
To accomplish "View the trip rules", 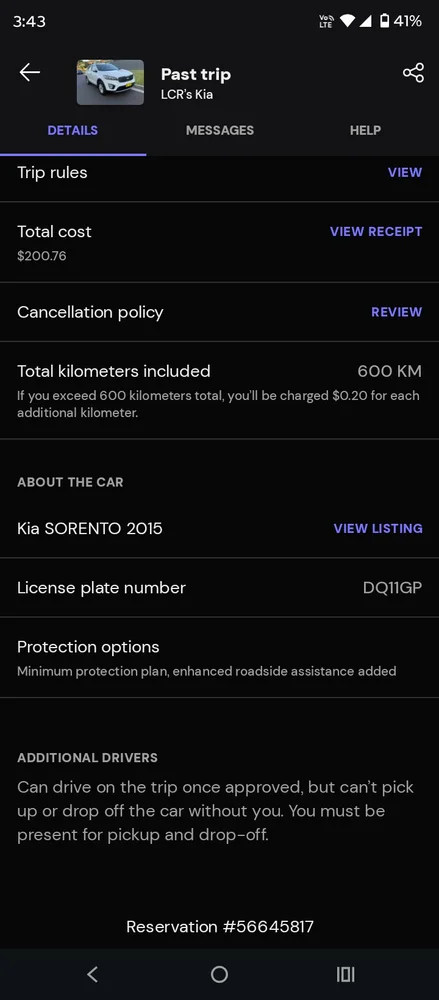I will click(x=405, y=172).
